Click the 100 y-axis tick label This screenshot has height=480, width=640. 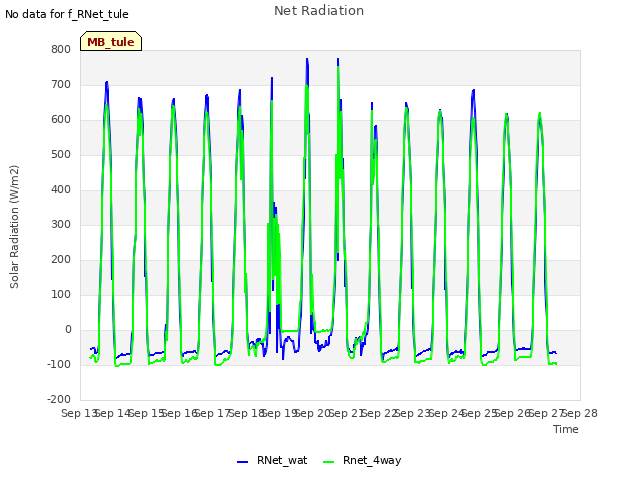tap(61, 295)
